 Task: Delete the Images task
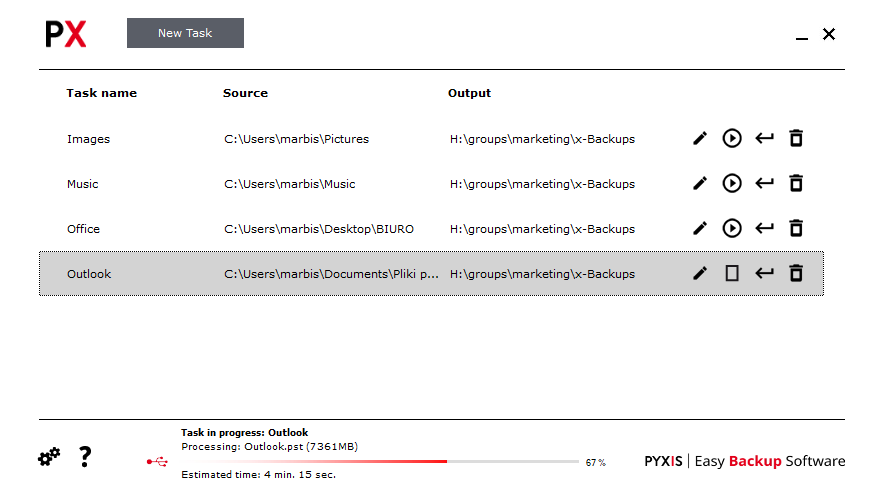796,138
